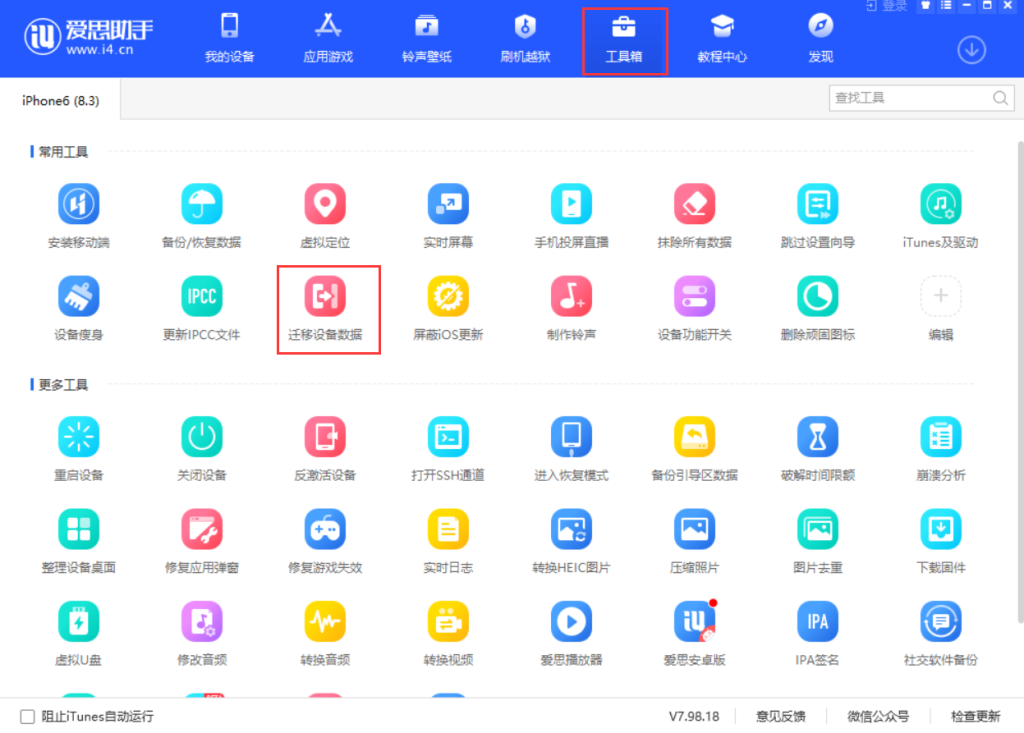The width and height of the screenshot is (1024, 733).
Task: Launch 爱思播放器 media player
Action: pos(571,630)
